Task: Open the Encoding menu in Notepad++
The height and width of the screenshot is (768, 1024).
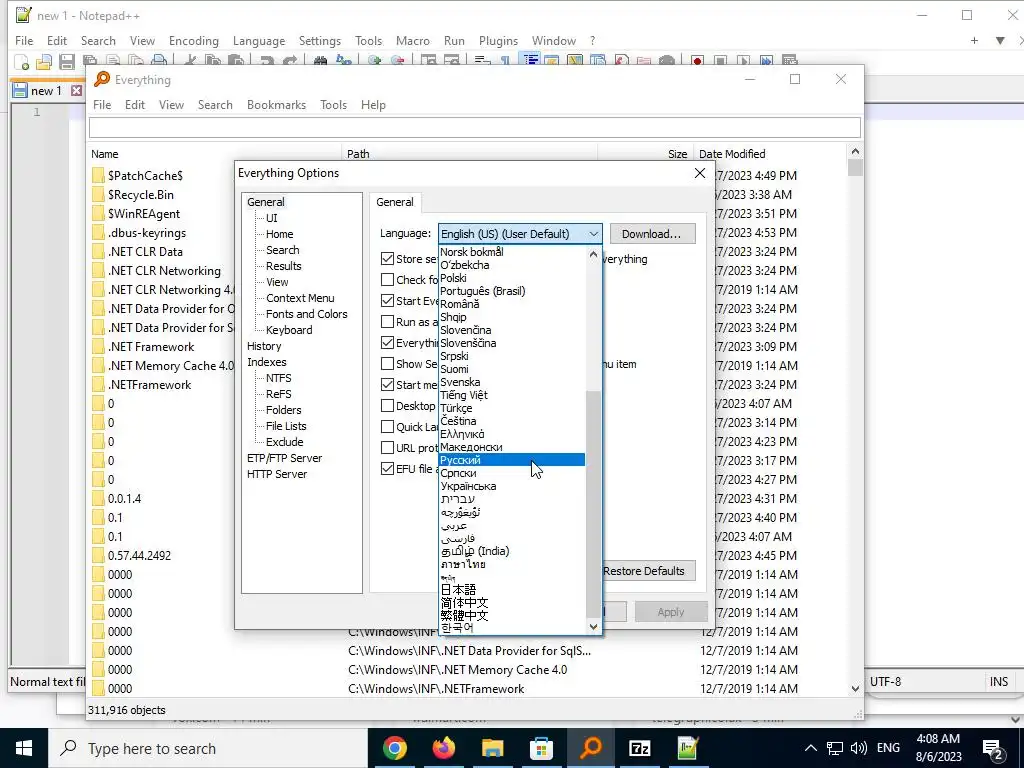Action: (193, 40)
